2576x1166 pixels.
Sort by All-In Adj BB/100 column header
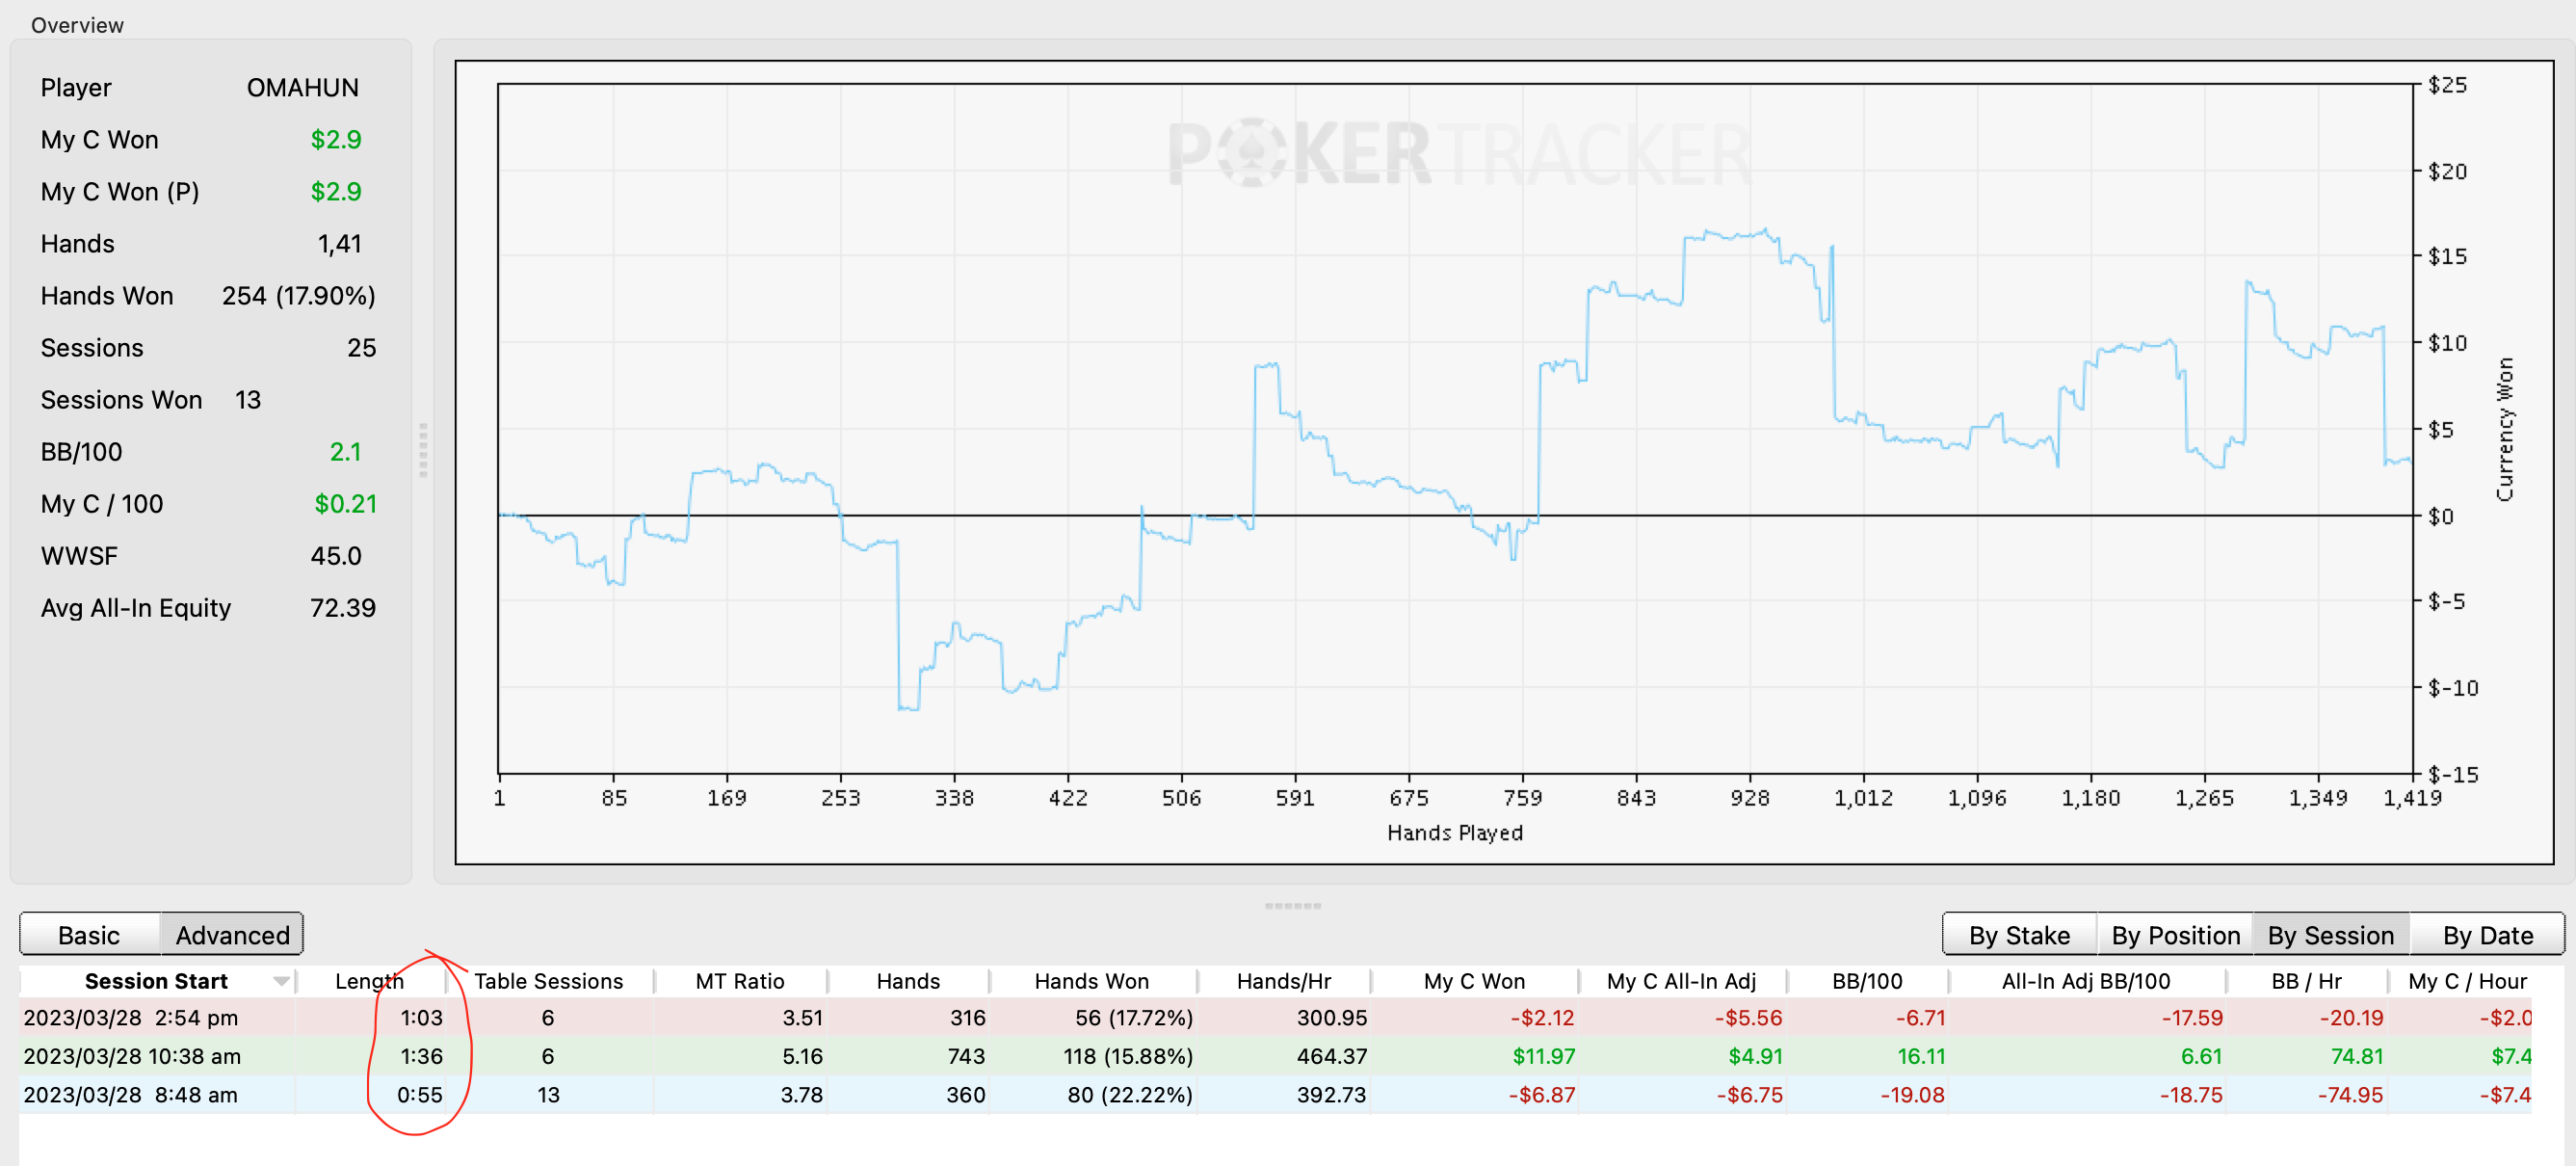2085,980
